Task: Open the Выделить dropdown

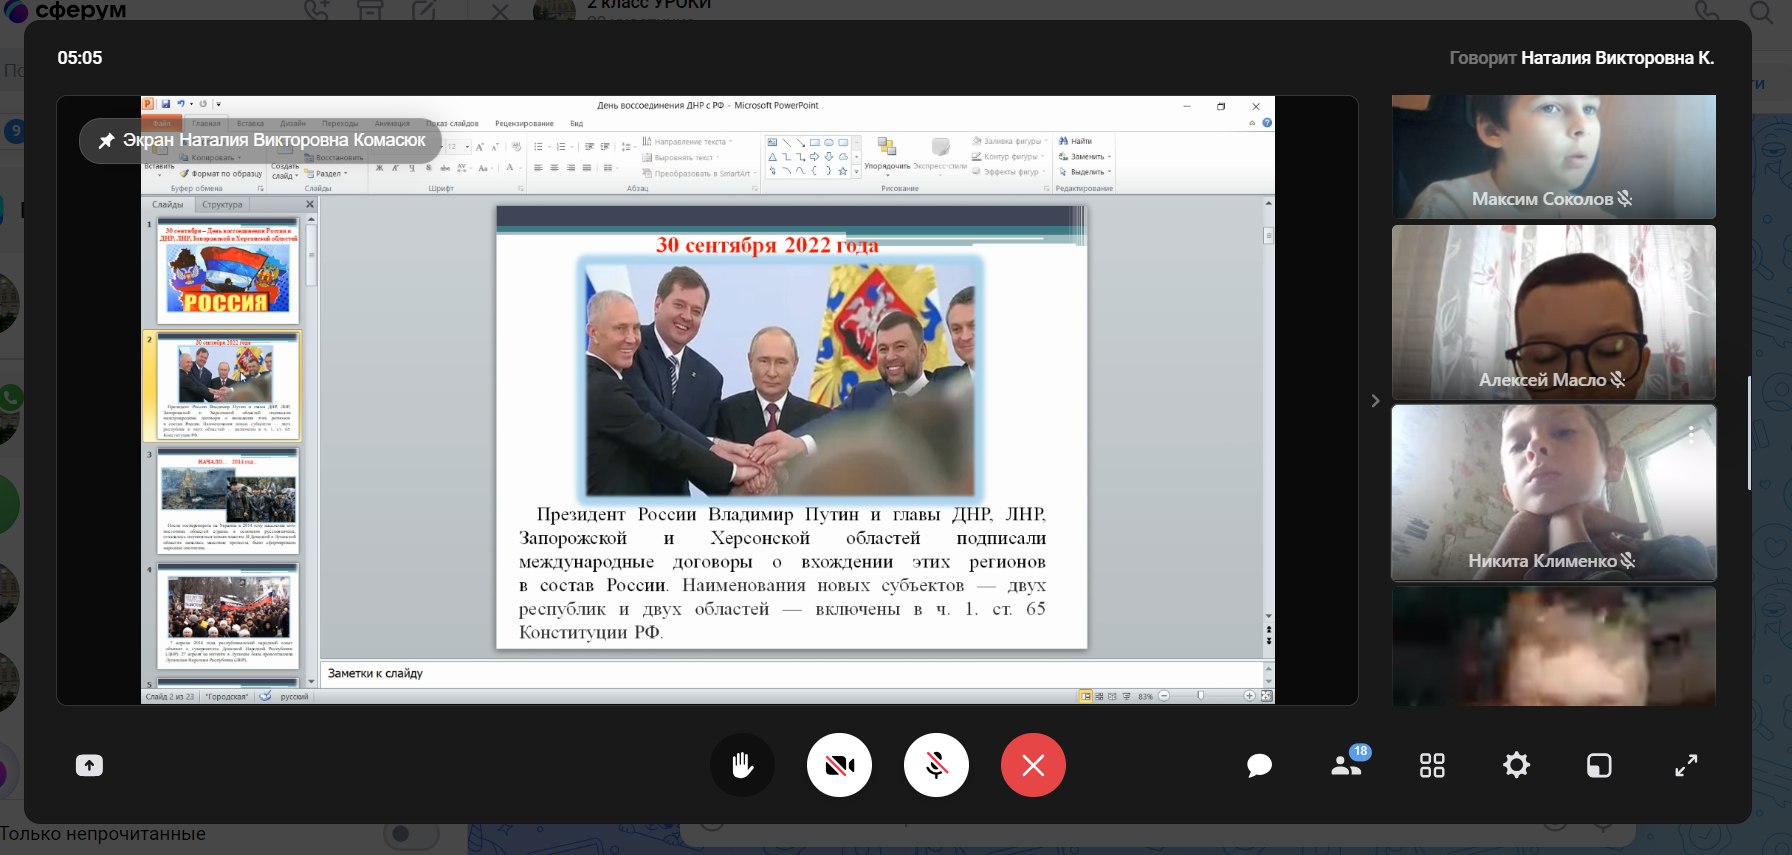Action: 1085,171
